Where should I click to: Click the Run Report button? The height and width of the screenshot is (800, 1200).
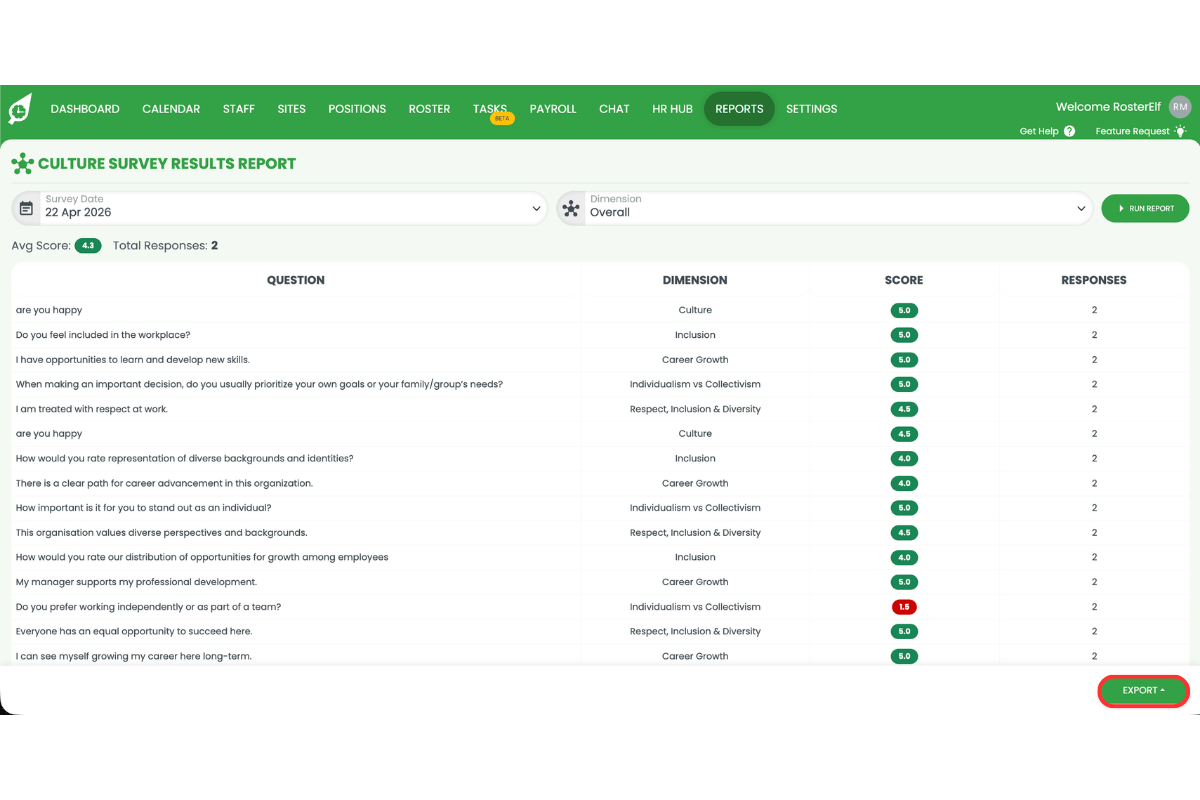pyautogui.click(x=1145, y=208)
